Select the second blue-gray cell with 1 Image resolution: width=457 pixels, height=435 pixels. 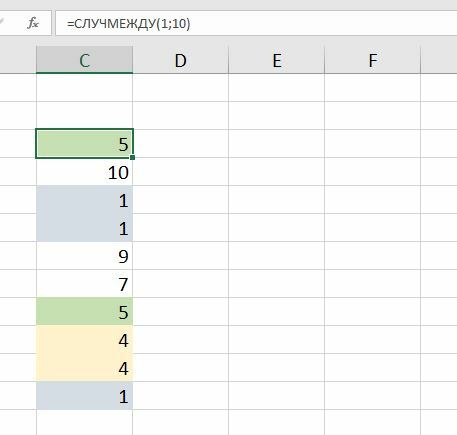(84, 228)
